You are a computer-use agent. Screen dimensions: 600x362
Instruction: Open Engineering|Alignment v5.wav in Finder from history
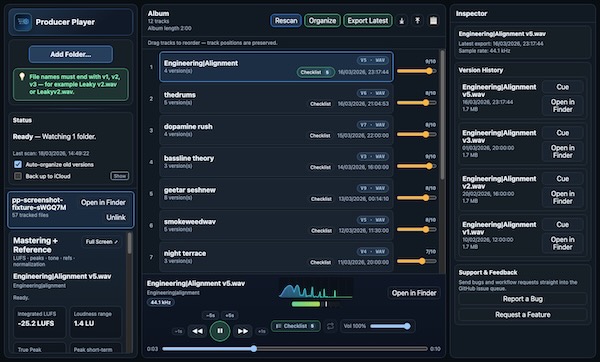pyautogui.click(x=562, y=106)
